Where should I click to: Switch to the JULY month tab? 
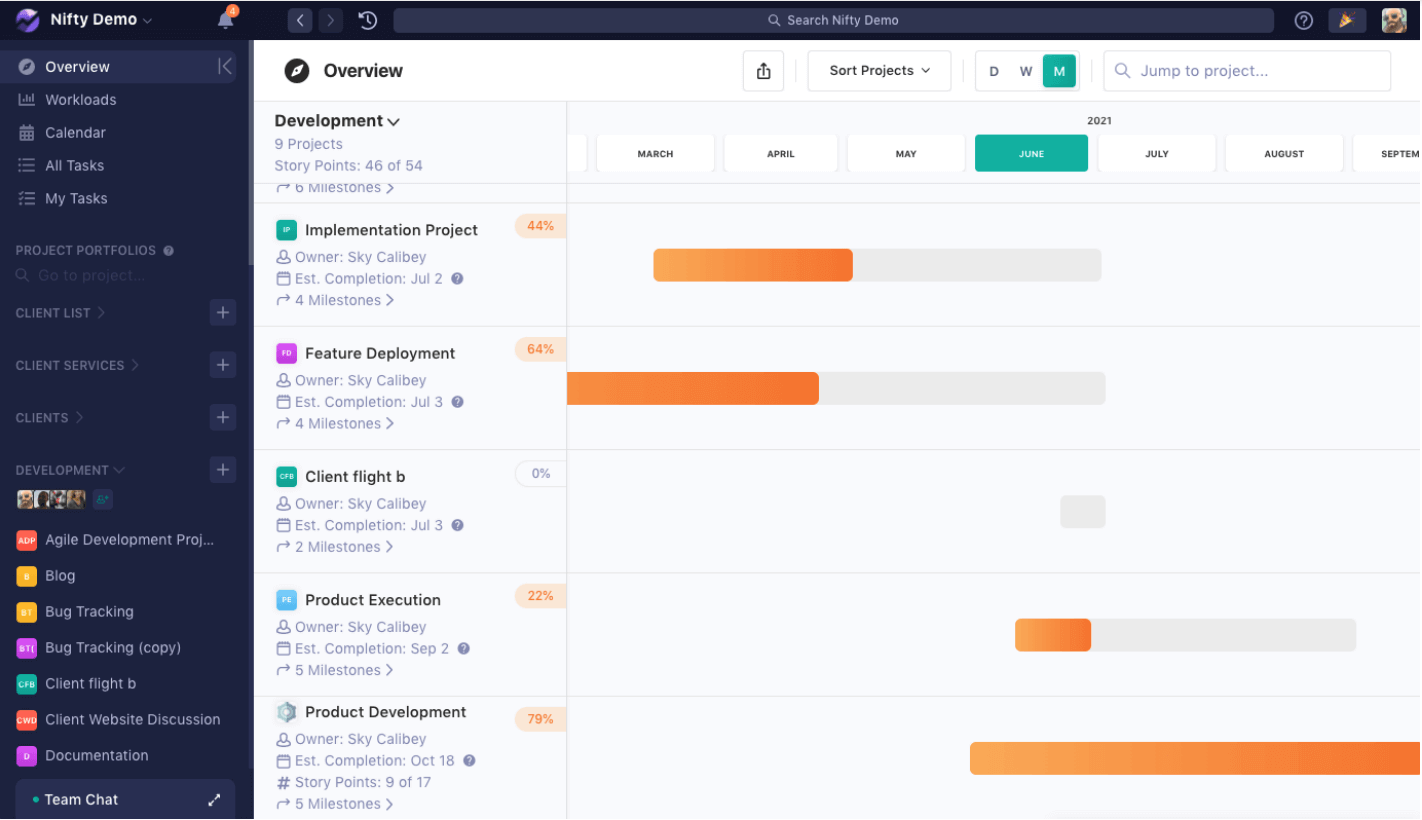(x=1157, y=153)
